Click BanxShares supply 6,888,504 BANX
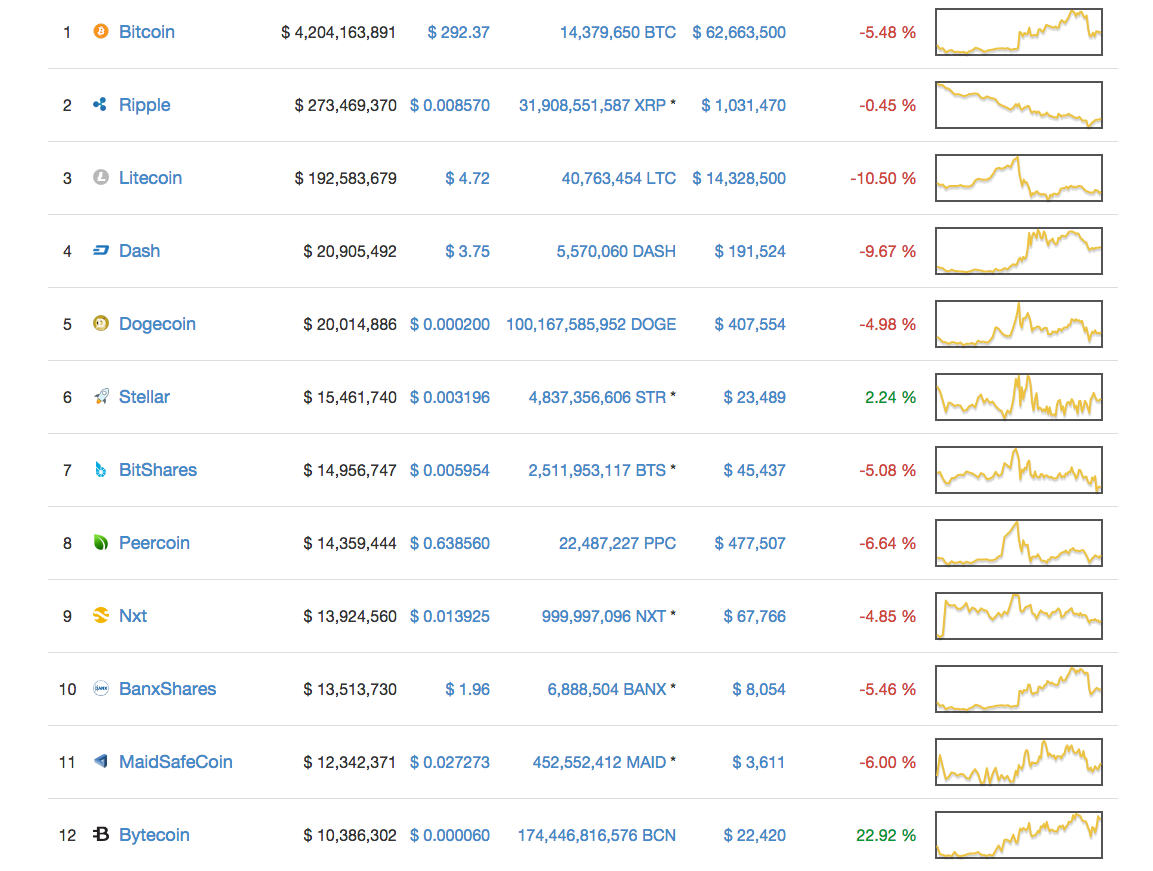The image size is (1153, 871). (607, 689)
